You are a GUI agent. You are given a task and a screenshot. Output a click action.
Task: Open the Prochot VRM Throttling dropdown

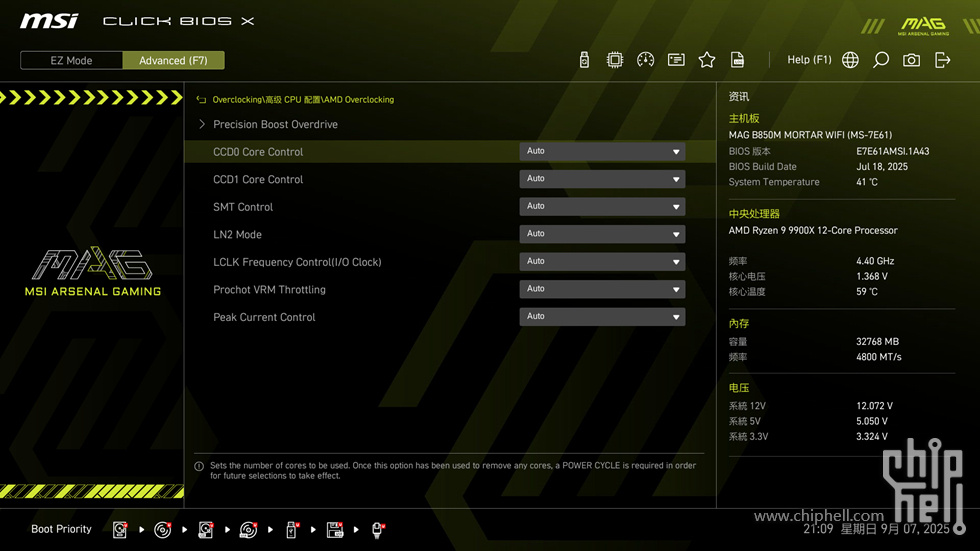click(602, 289)
